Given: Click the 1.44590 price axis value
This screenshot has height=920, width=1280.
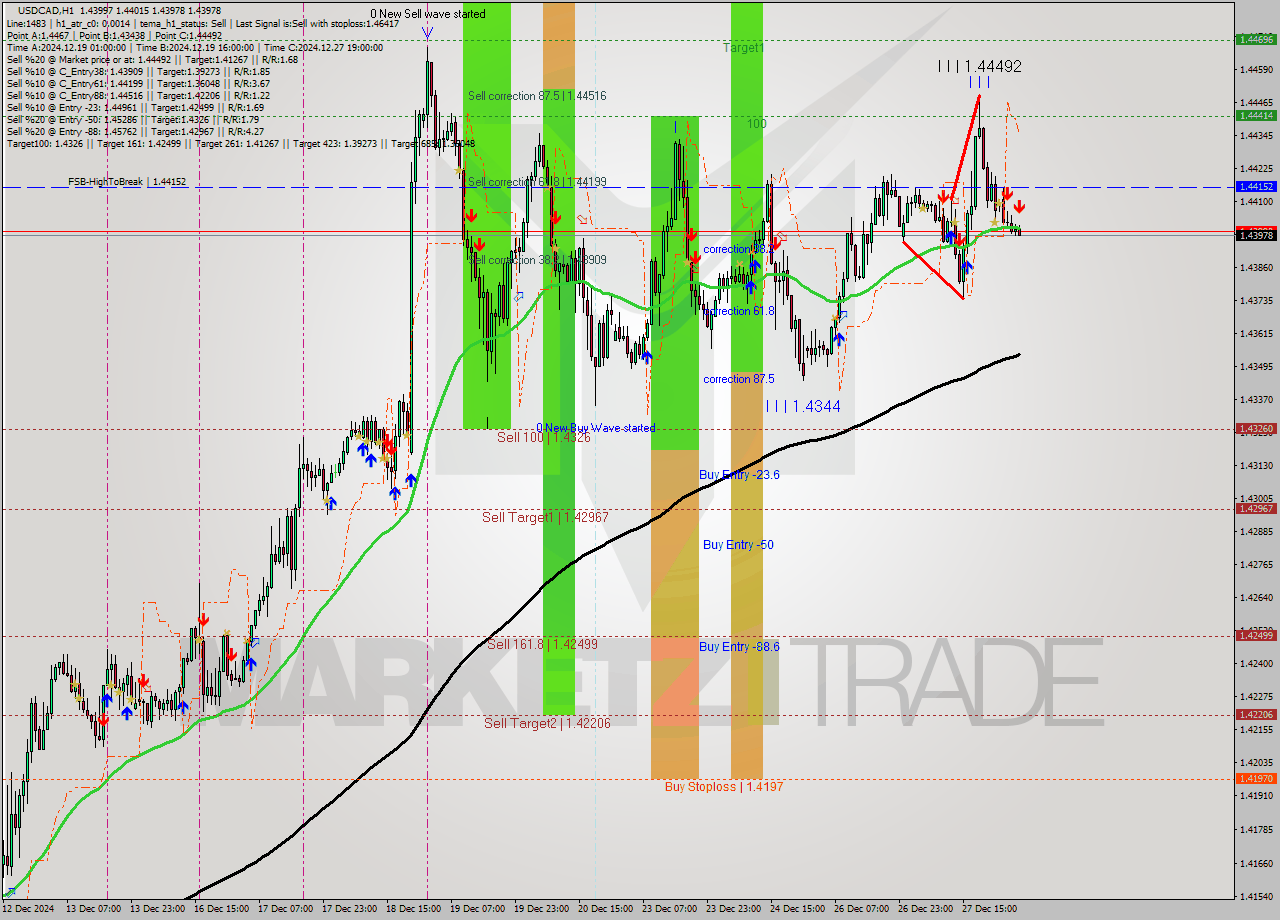Looking at the screenshot, I should pyautogui.click(x=1256, y=69).
